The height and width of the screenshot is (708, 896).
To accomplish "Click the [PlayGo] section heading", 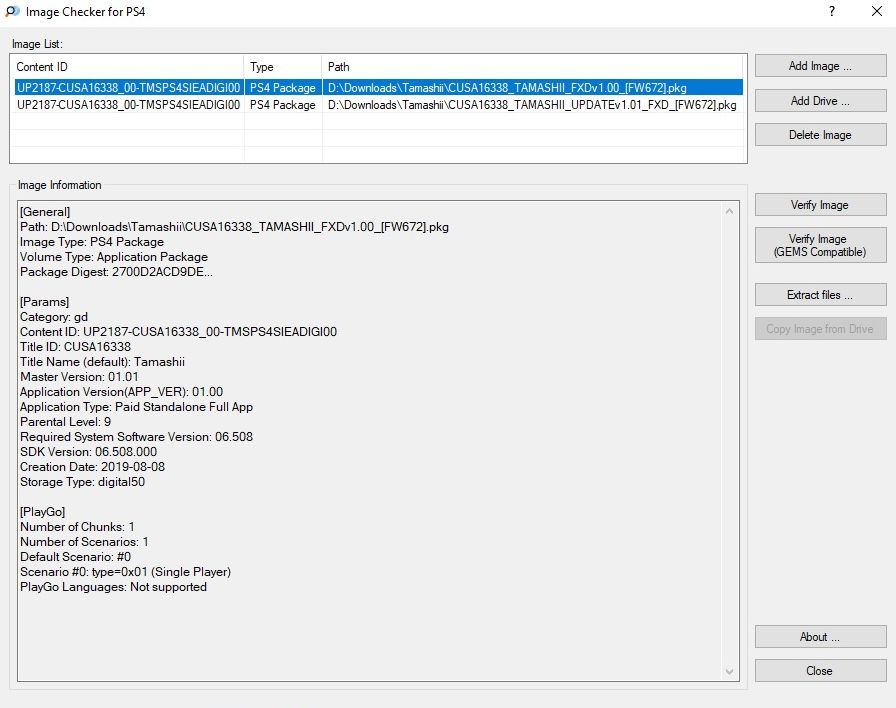I will pyautogui.click(x=43, y=511).
